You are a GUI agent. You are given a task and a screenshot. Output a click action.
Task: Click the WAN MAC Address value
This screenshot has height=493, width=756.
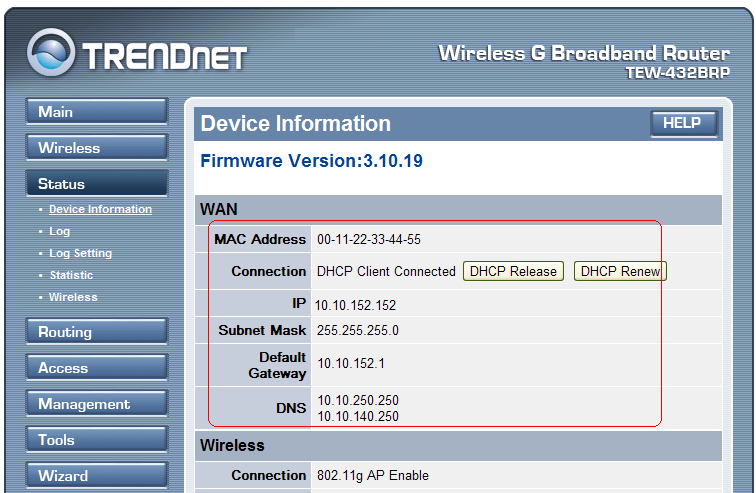(x=369, y=240)
